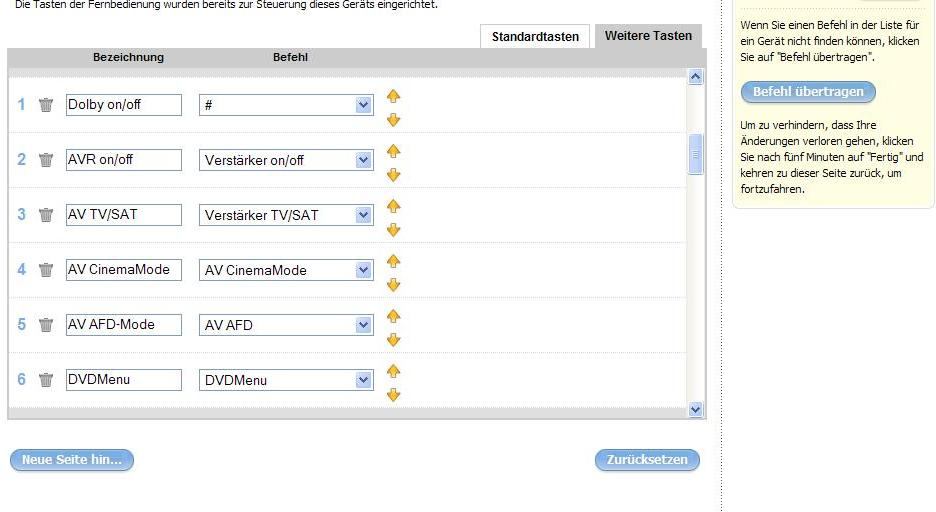Click trash icon for AVR on/off
The height and width of the screenshot is (512, 936).
(45, 160)
